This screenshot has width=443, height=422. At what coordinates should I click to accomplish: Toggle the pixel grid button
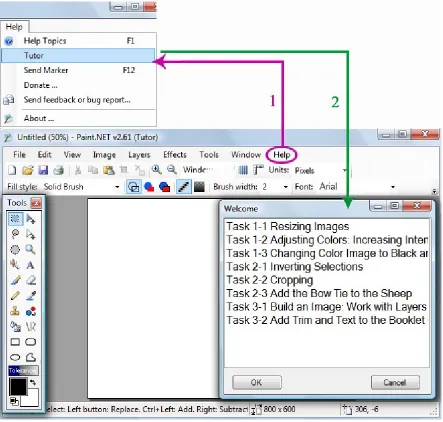pyautogui.click(x=243, y=170)
